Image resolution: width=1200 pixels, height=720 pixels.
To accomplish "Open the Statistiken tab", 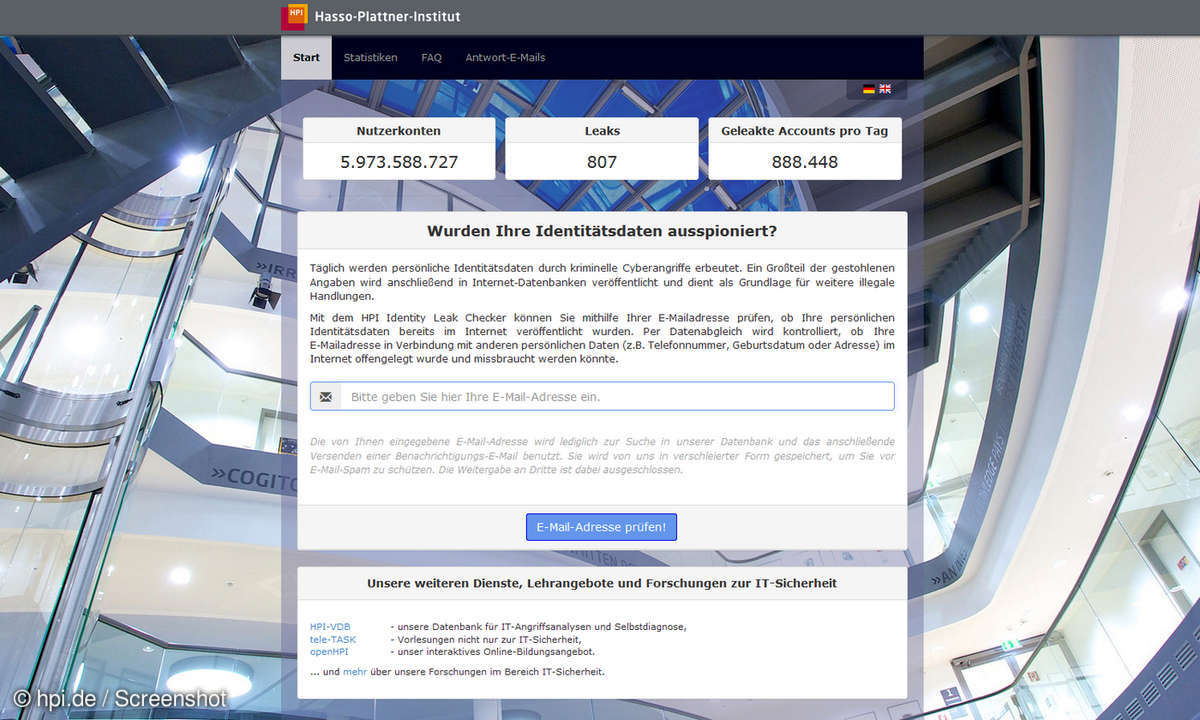I will [370, 58].
